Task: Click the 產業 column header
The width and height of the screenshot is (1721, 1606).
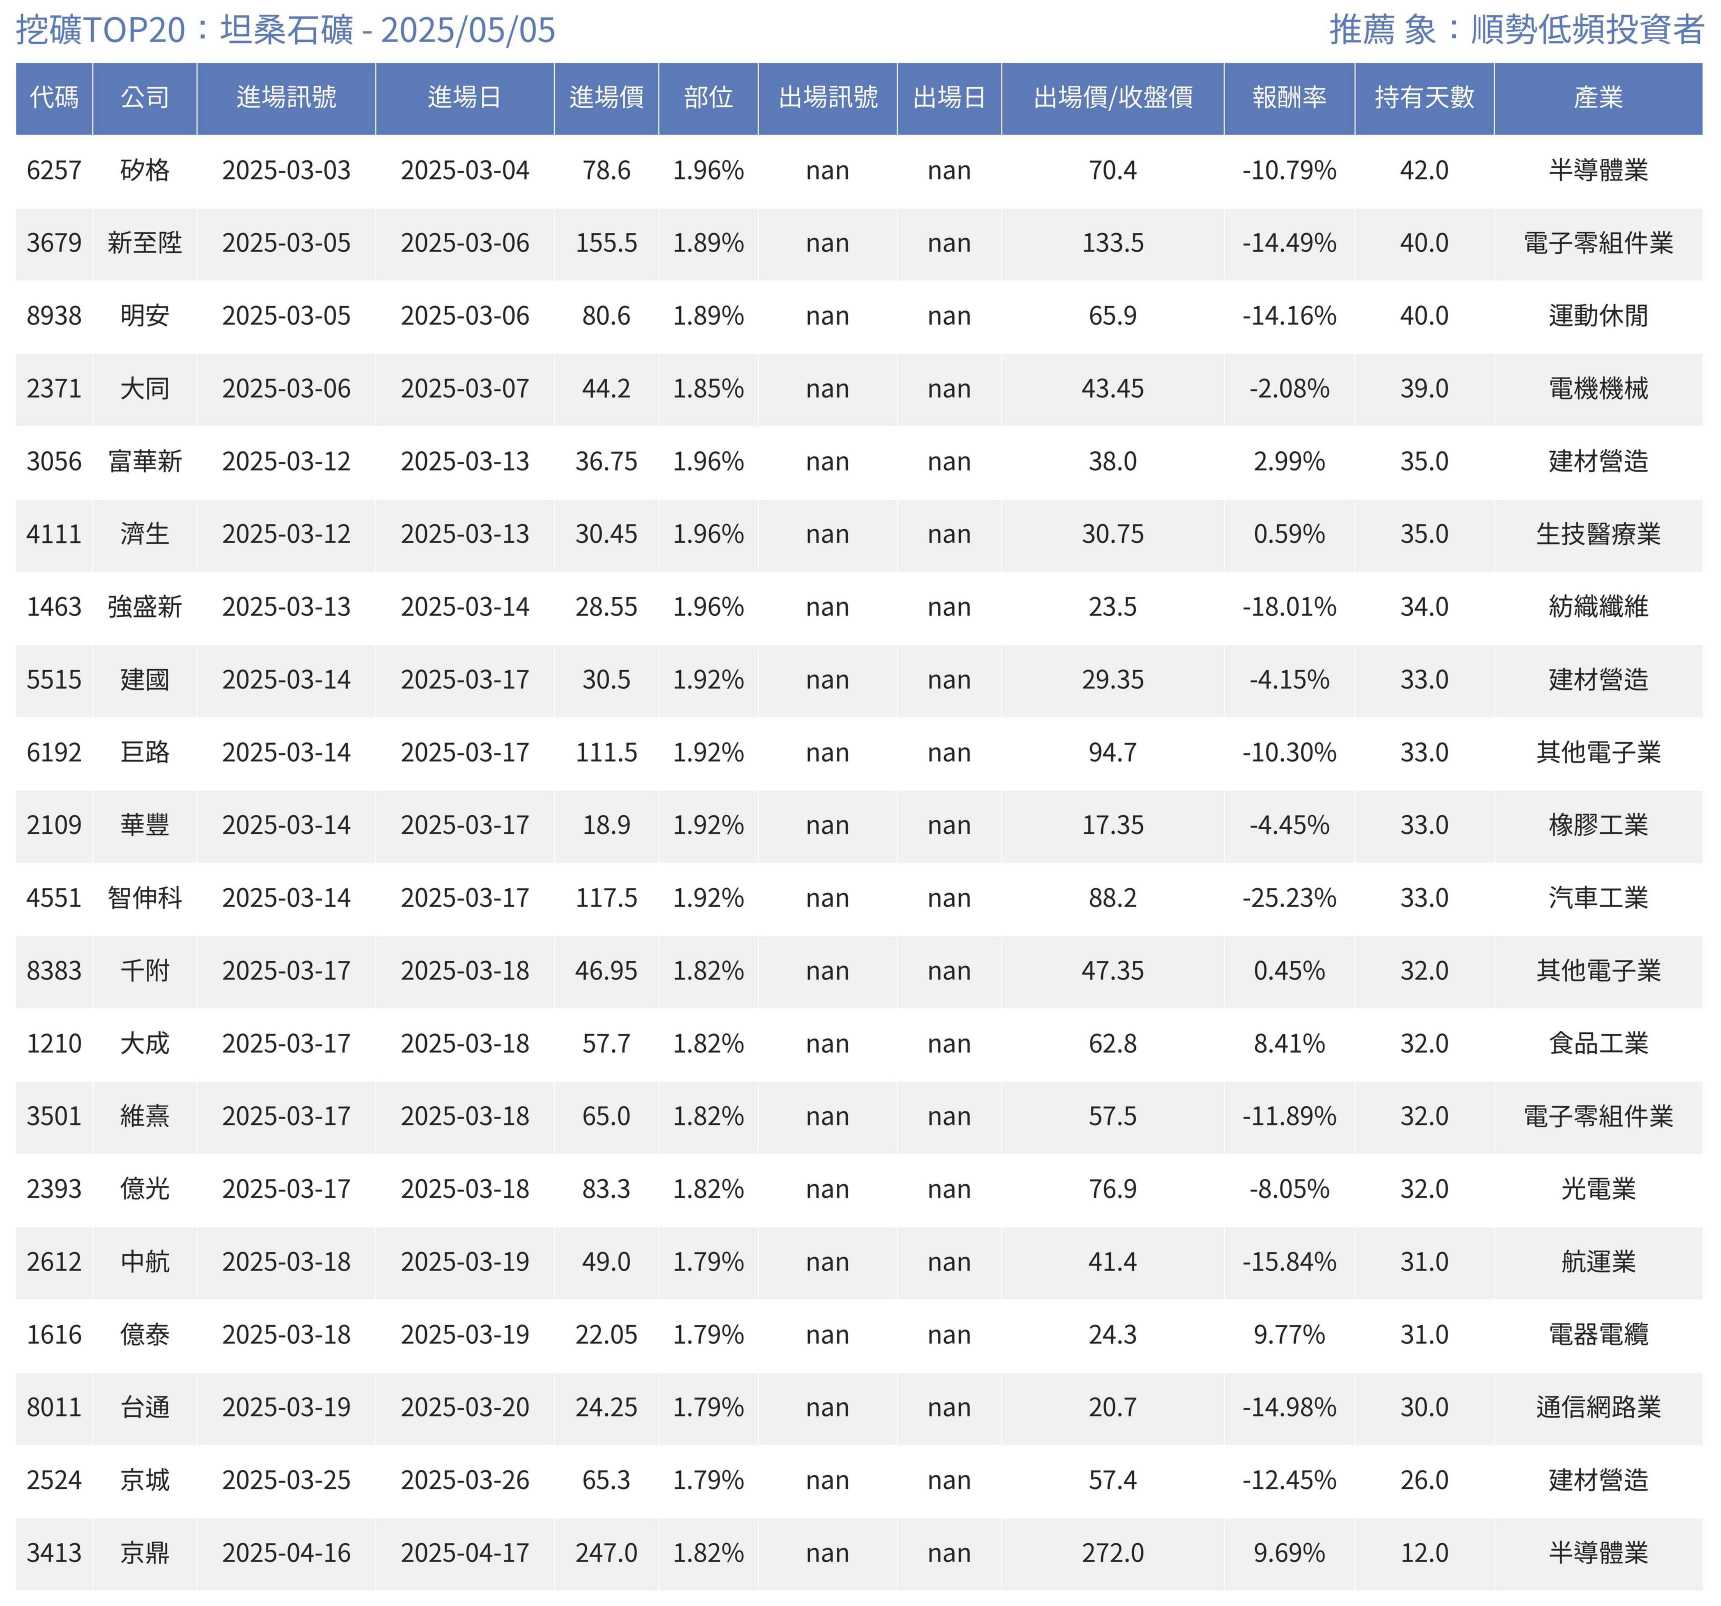Action: [1599, 98]
